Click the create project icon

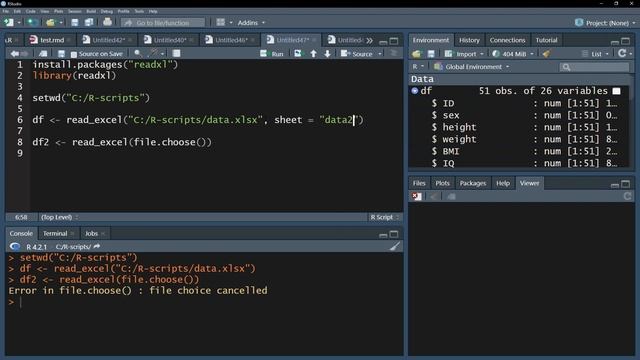(x=33, y=22)
